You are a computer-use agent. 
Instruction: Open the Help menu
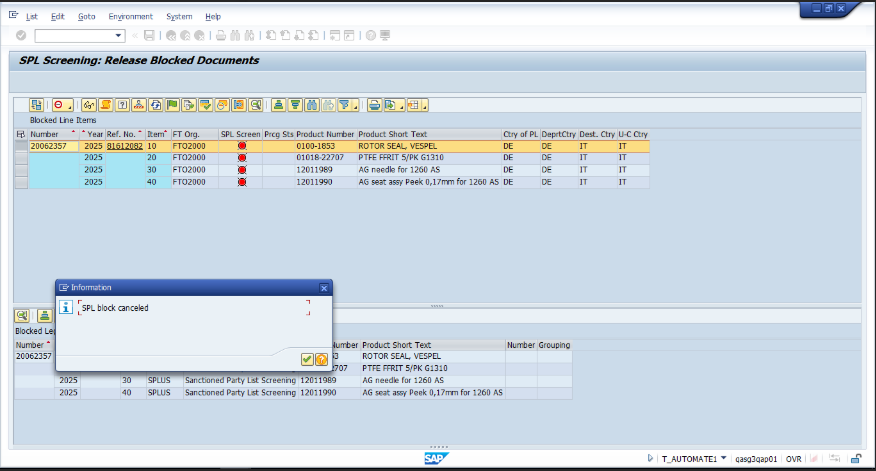pos(213,17)
